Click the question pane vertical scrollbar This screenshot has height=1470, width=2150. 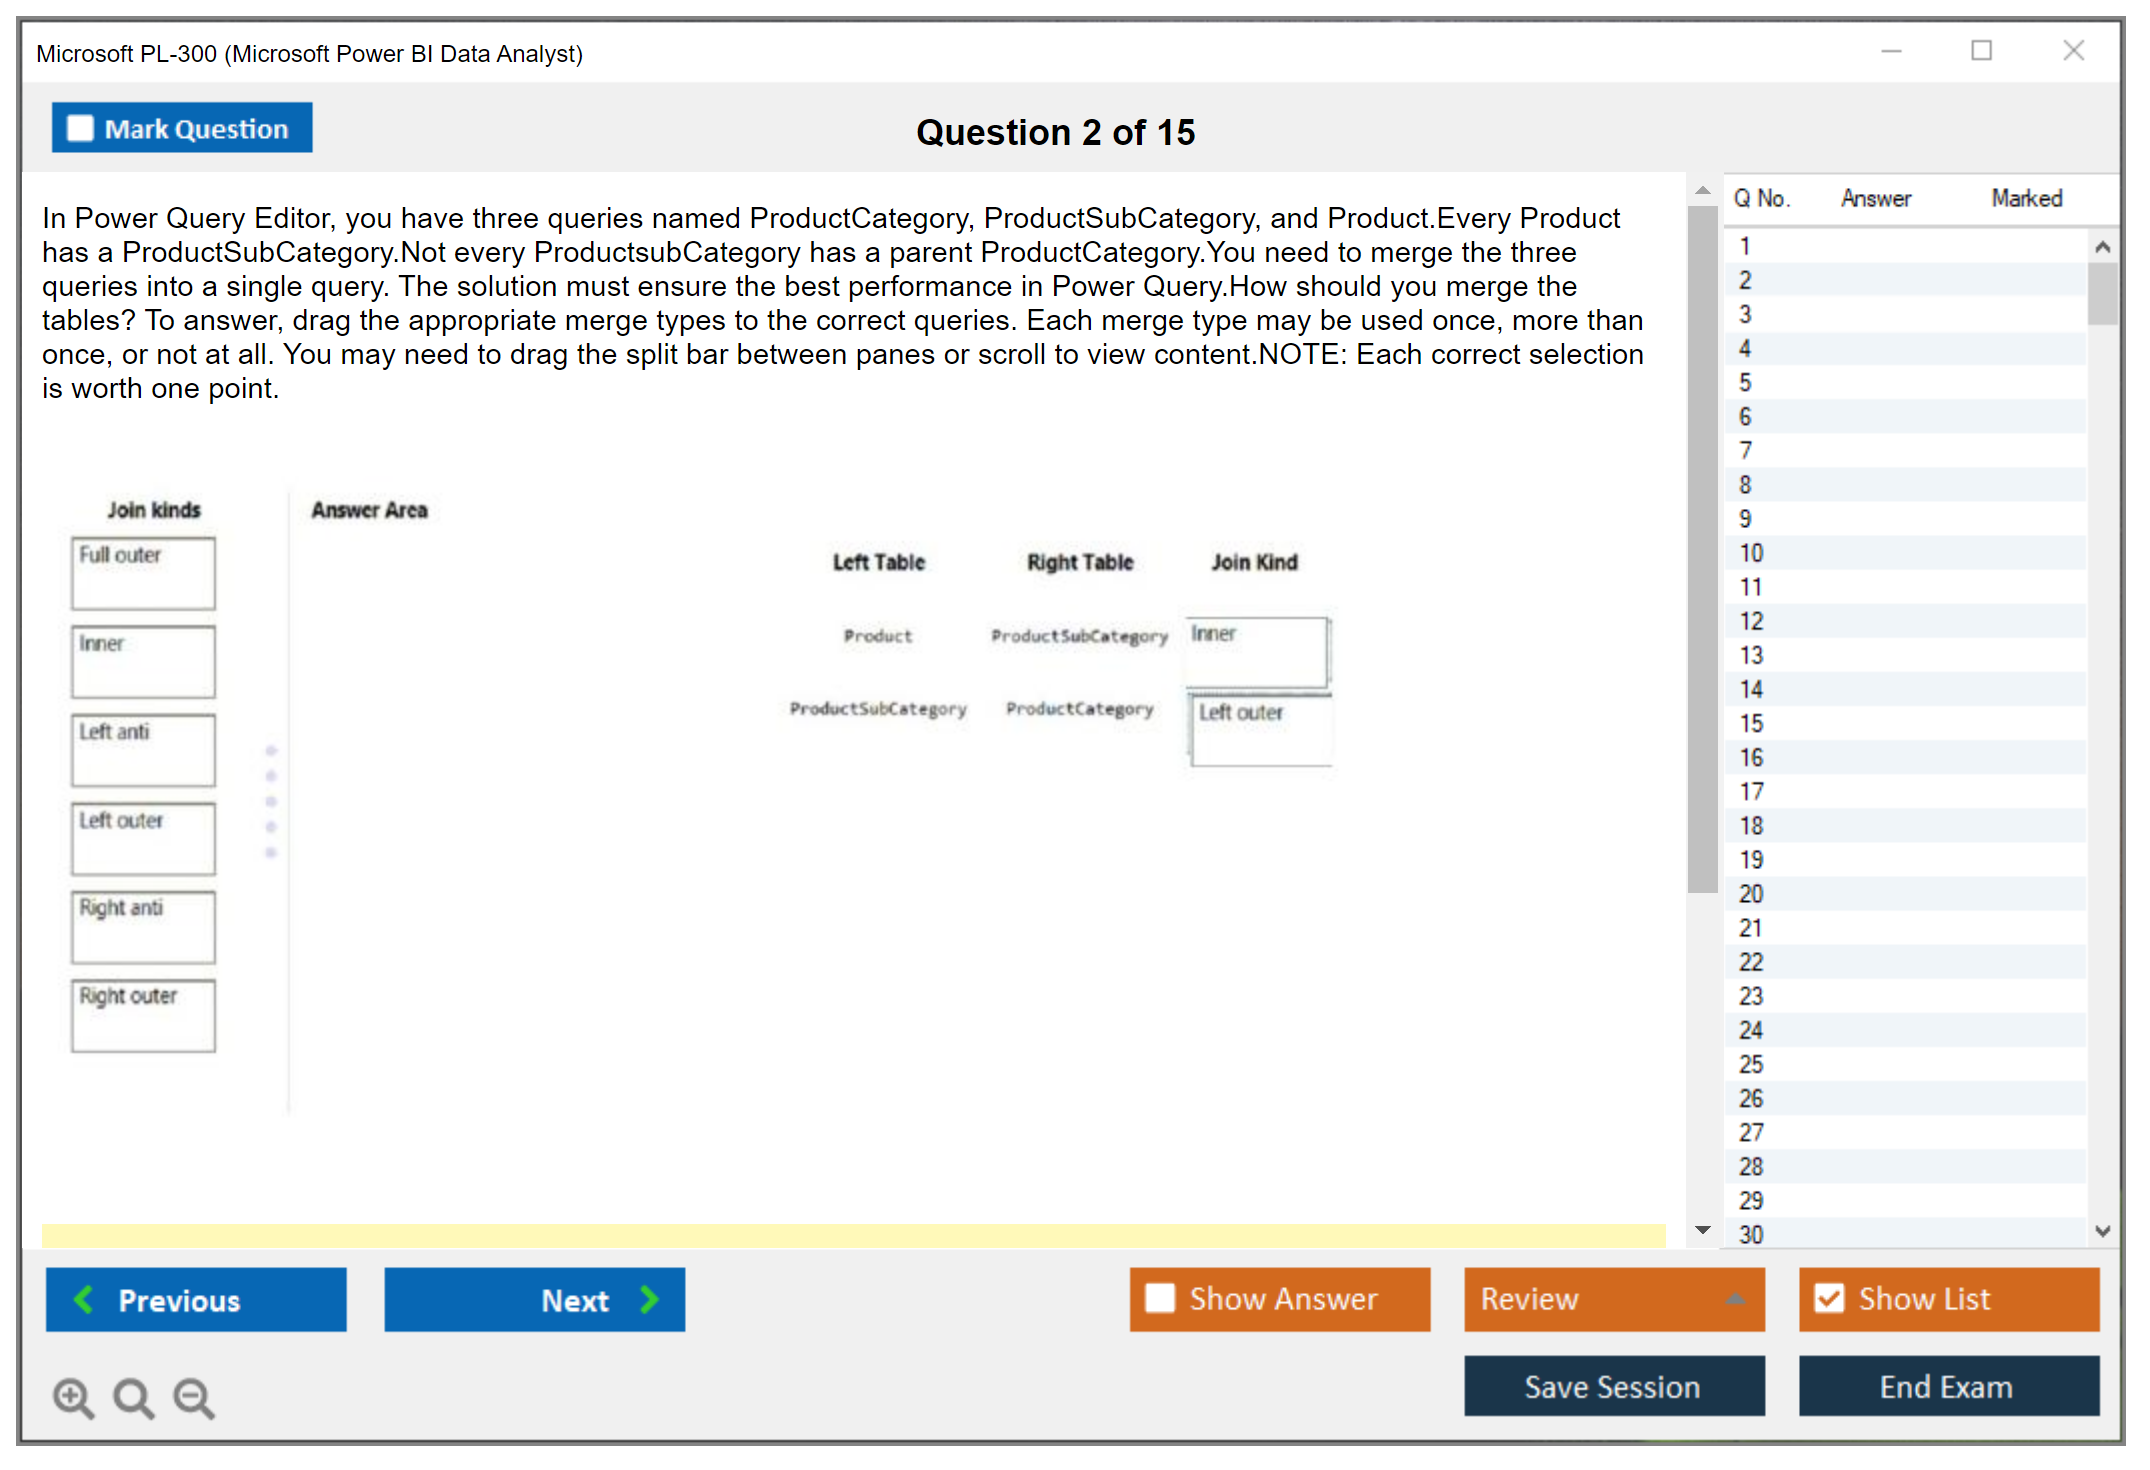(1702, 548)
